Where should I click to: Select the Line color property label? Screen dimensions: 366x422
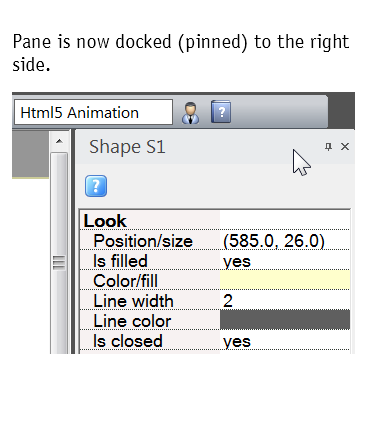(132, 321)
